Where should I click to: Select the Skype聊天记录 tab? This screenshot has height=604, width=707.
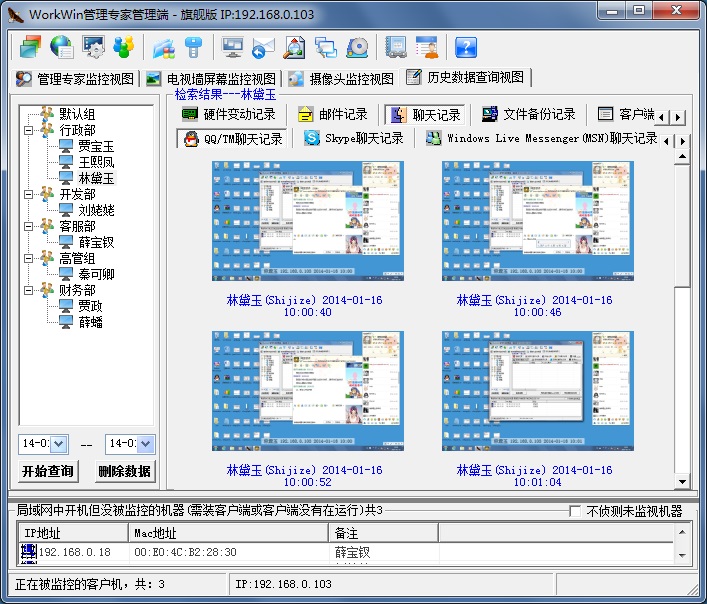coord(354,138)
